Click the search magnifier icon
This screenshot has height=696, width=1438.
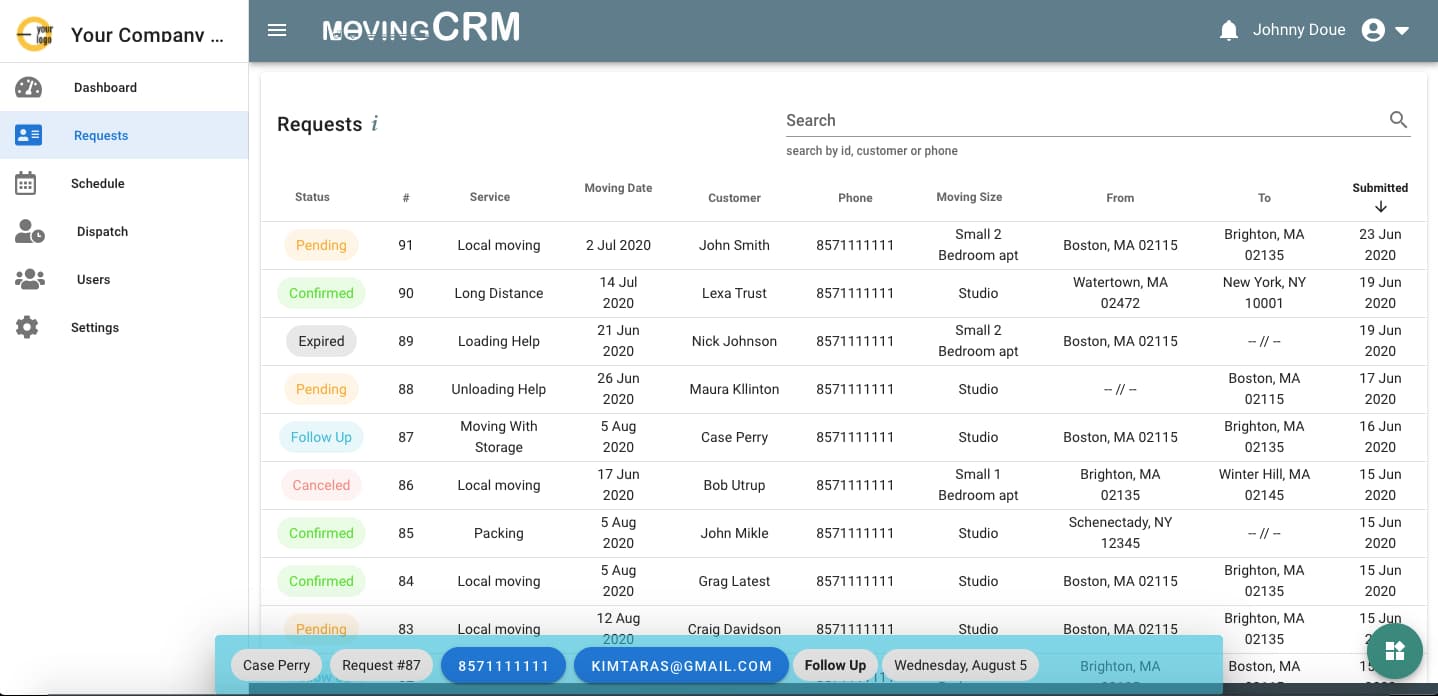click(x=1398, y=120)
